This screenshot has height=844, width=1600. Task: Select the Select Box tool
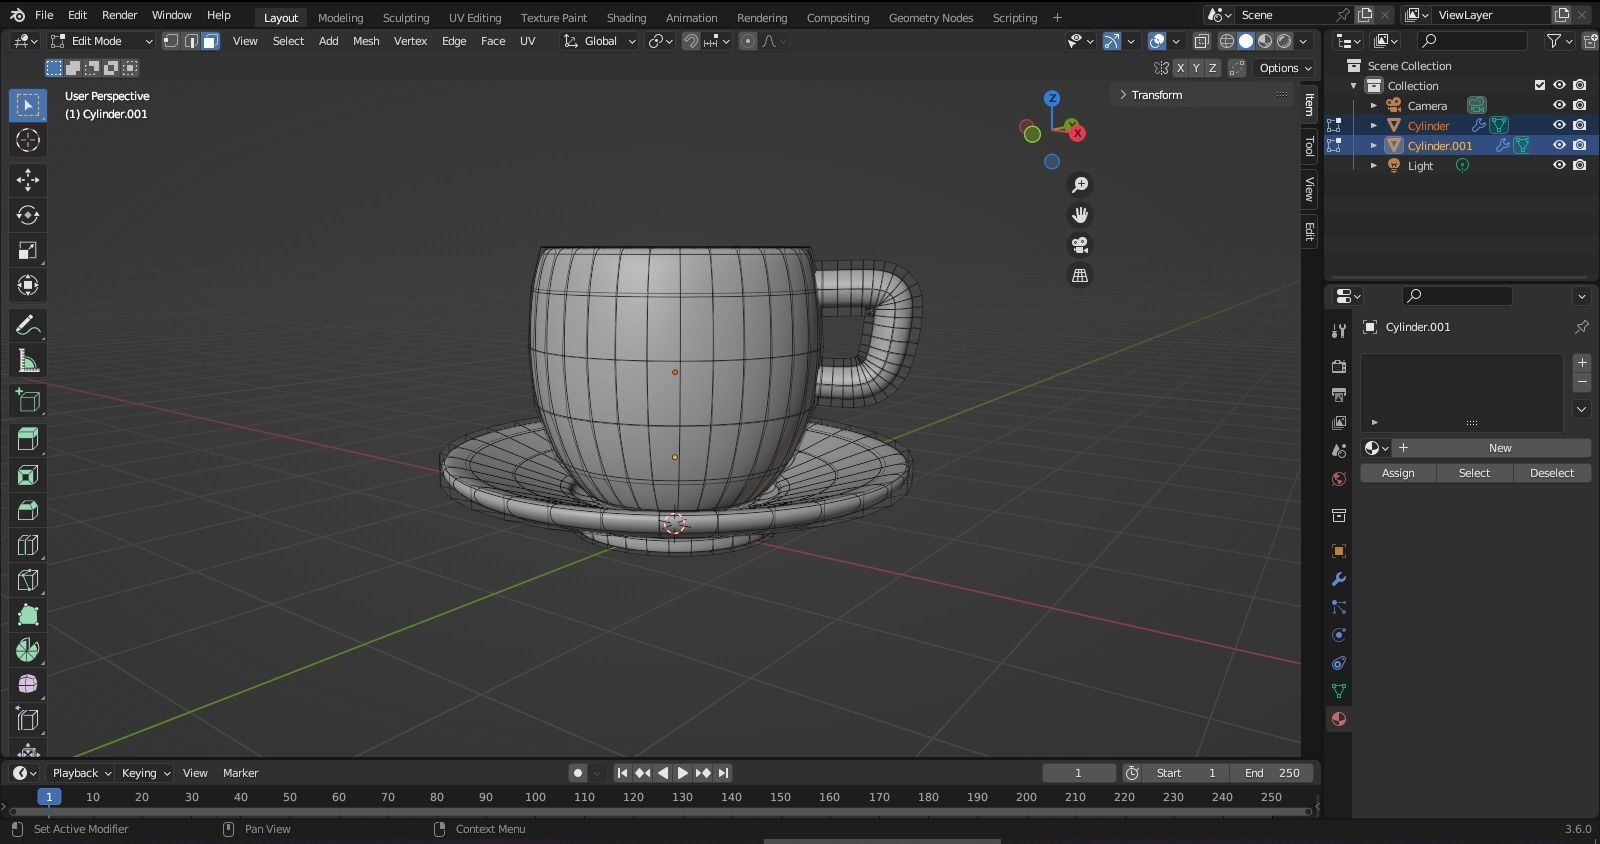pyautogui.click(x=28, y=105)
